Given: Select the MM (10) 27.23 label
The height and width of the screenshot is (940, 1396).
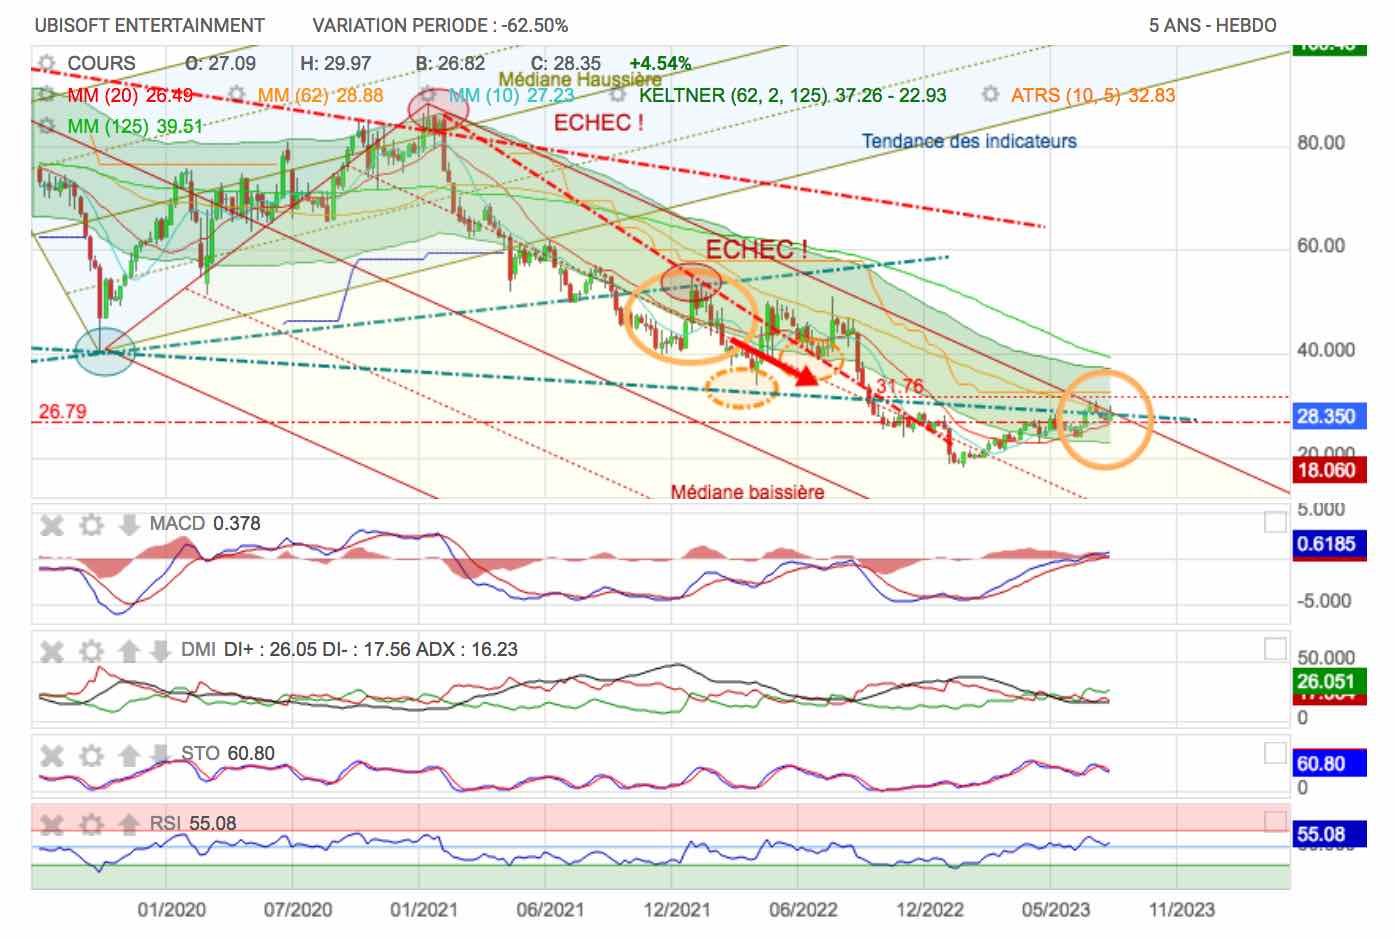Looking at the screenshot, I should pos(511,95).
